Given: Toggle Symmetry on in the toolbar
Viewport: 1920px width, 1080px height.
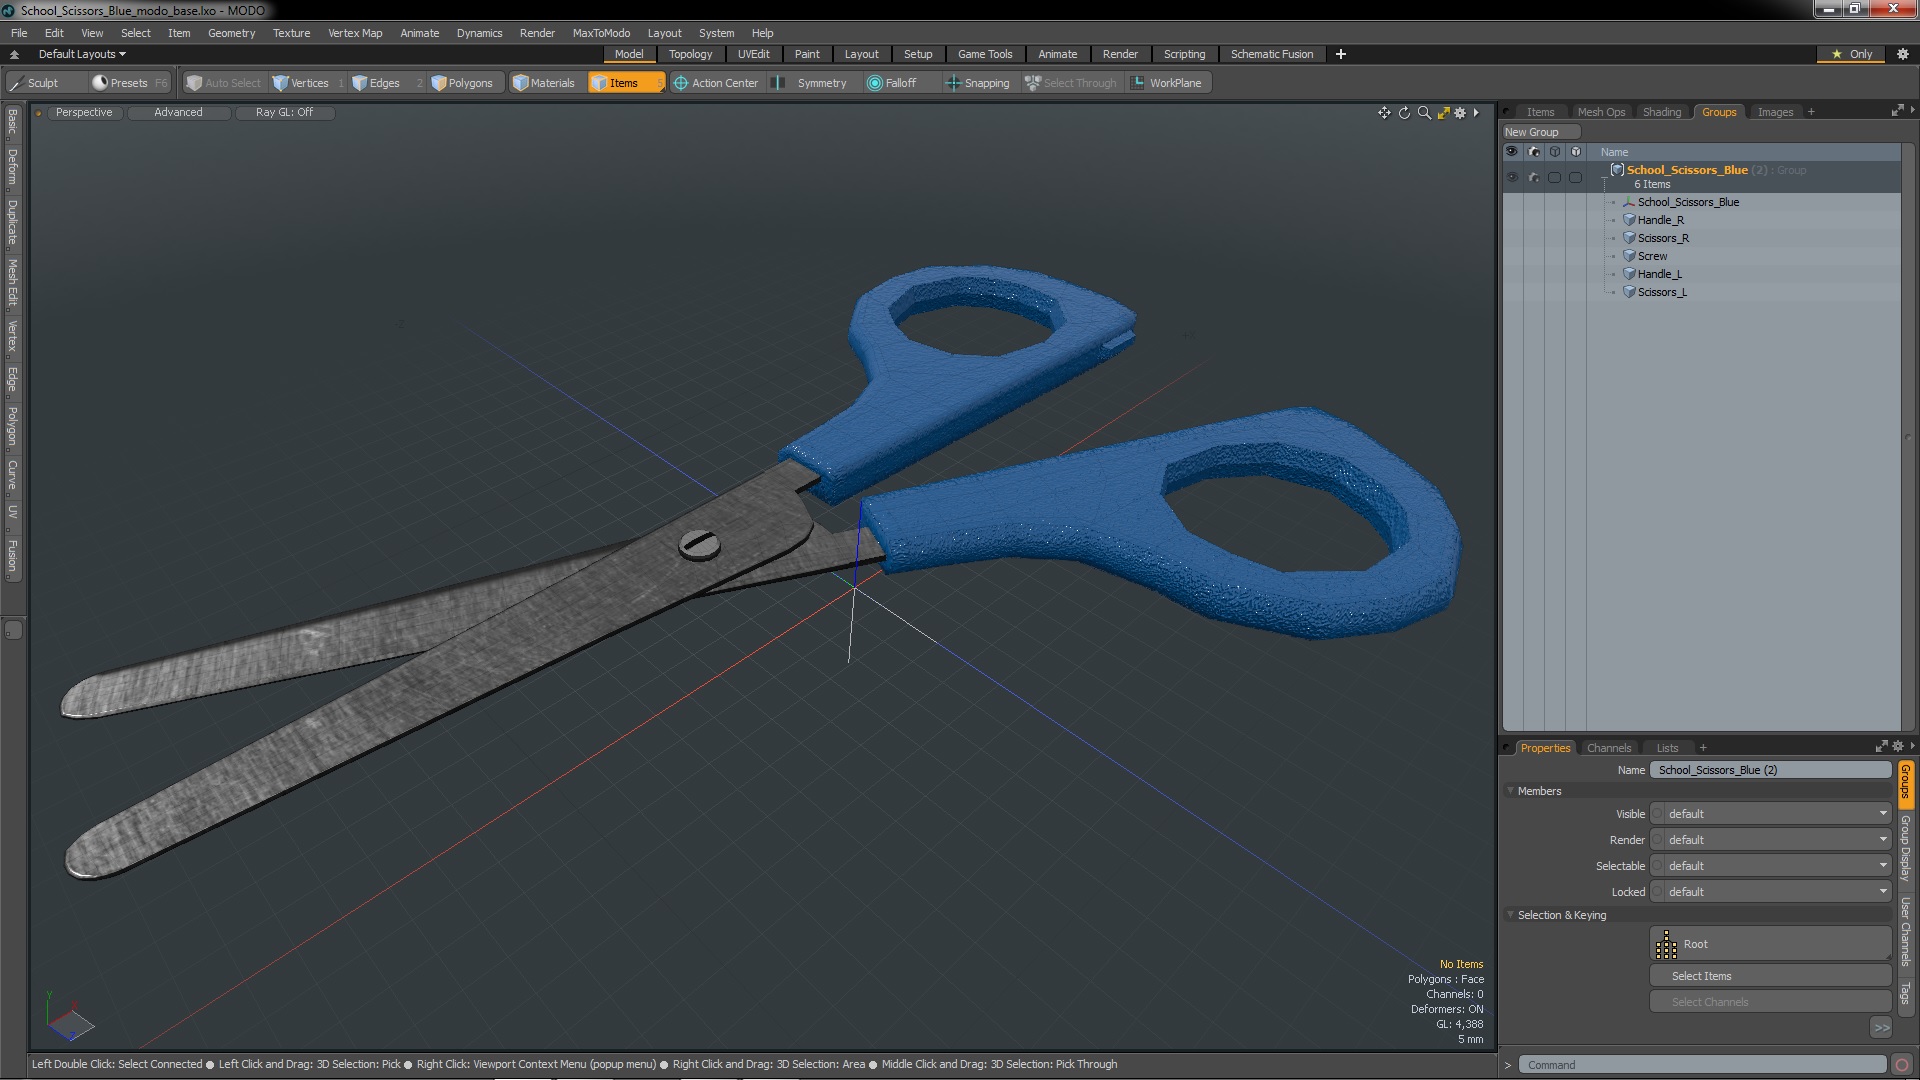Looking at the screenshot, I should point(811,83).
